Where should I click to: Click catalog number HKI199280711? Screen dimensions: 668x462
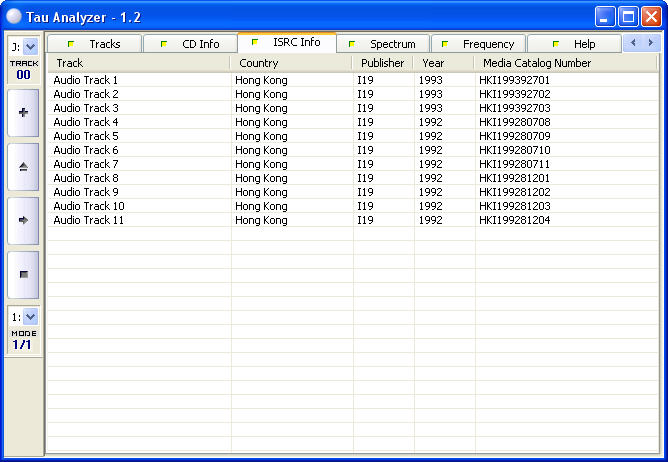[514, 164]
